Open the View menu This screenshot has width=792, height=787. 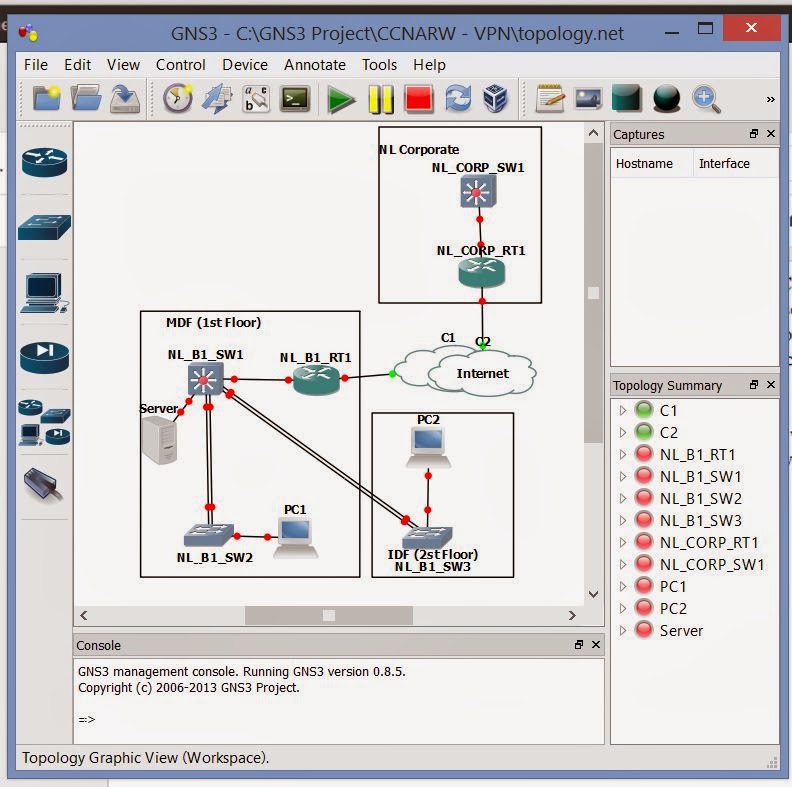click(123, 65)
